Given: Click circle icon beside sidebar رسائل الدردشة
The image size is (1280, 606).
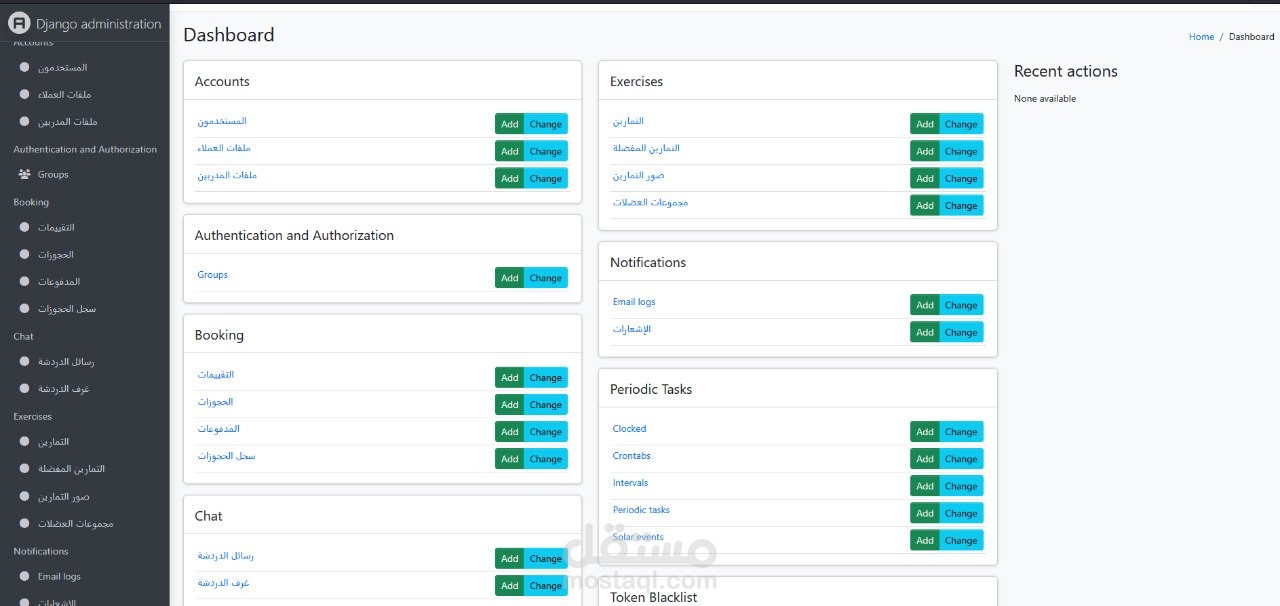Looking at the screenshot, I should click(24, 362).
